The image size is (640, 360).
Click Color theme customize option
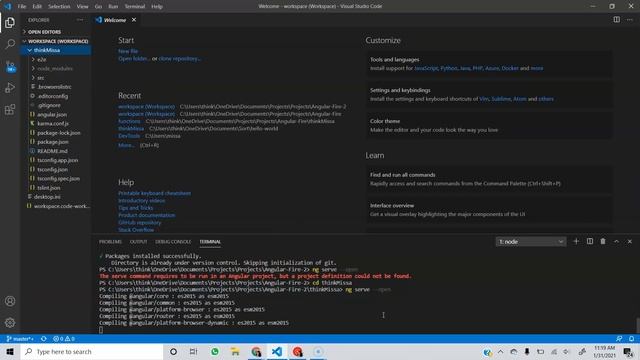(489, 125)
